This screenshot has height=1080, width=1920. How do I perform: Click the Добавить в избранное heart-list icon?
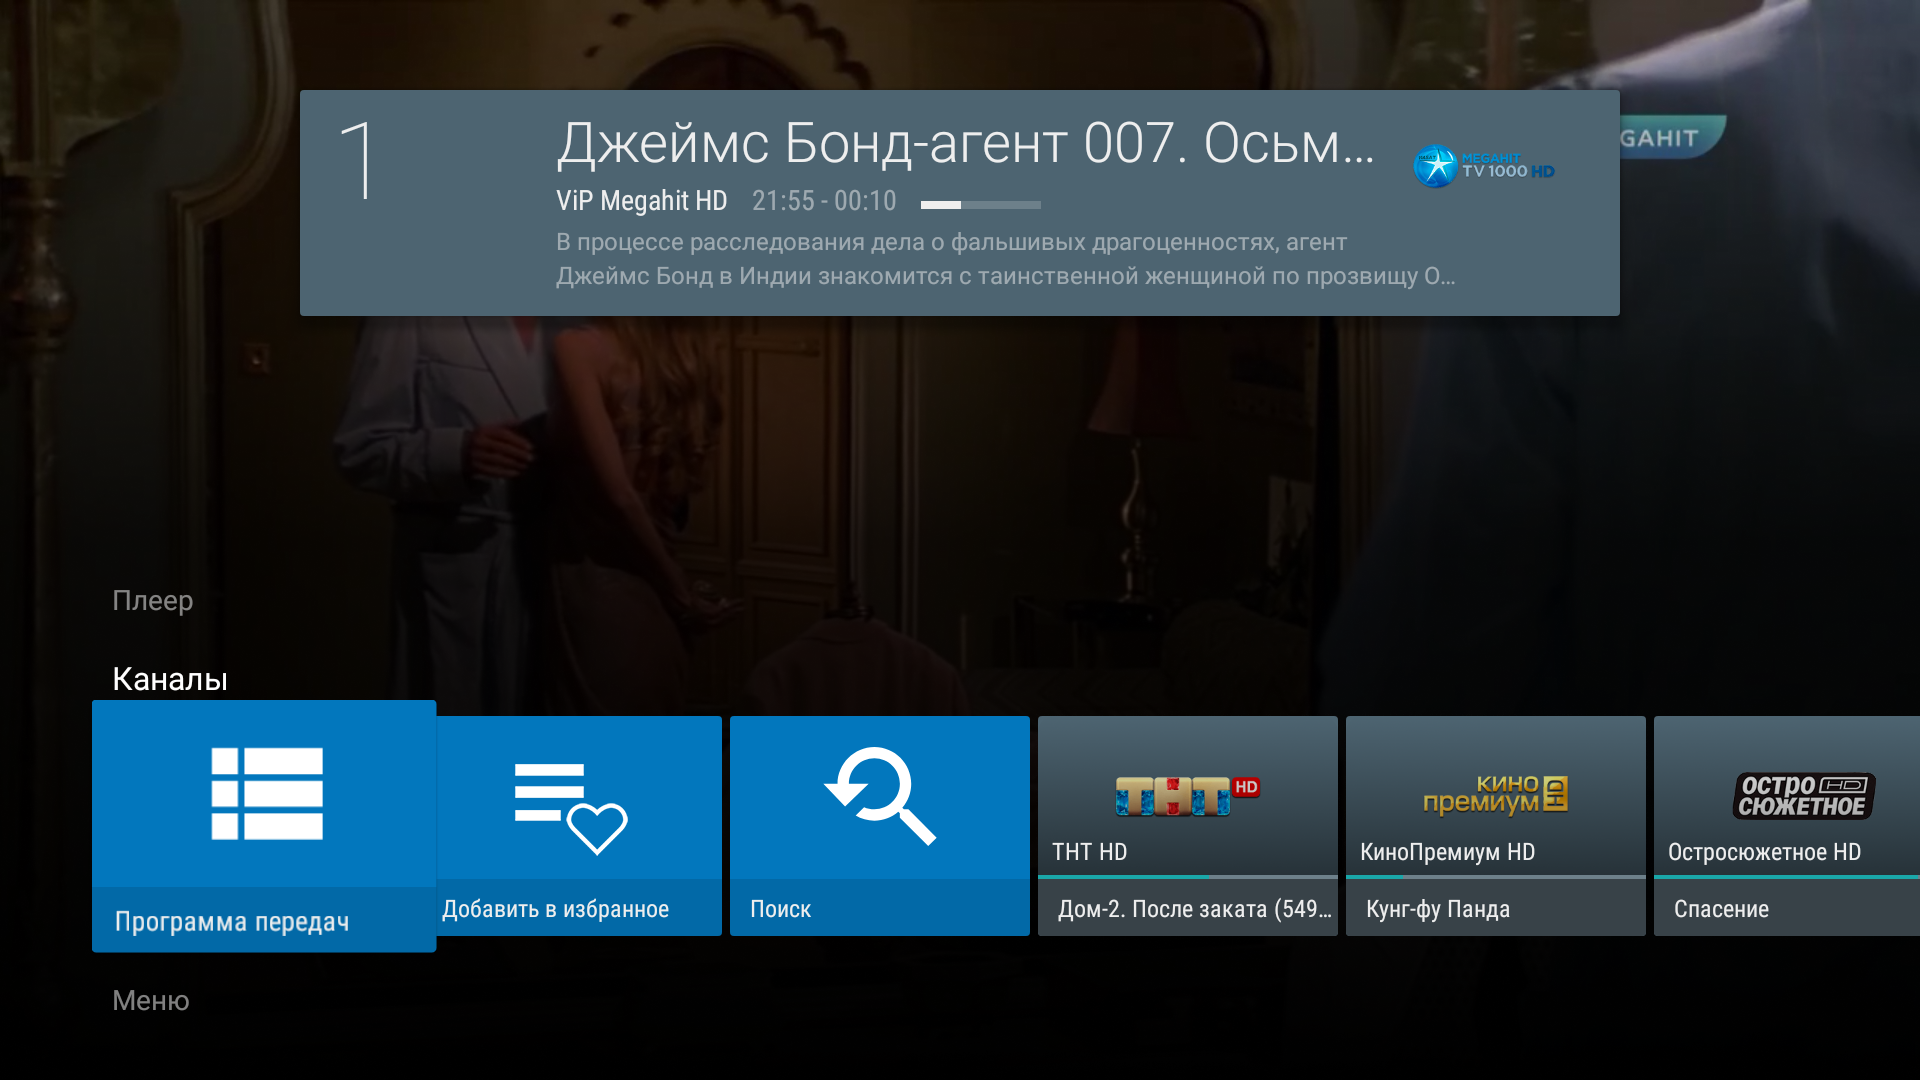point(570,808)
